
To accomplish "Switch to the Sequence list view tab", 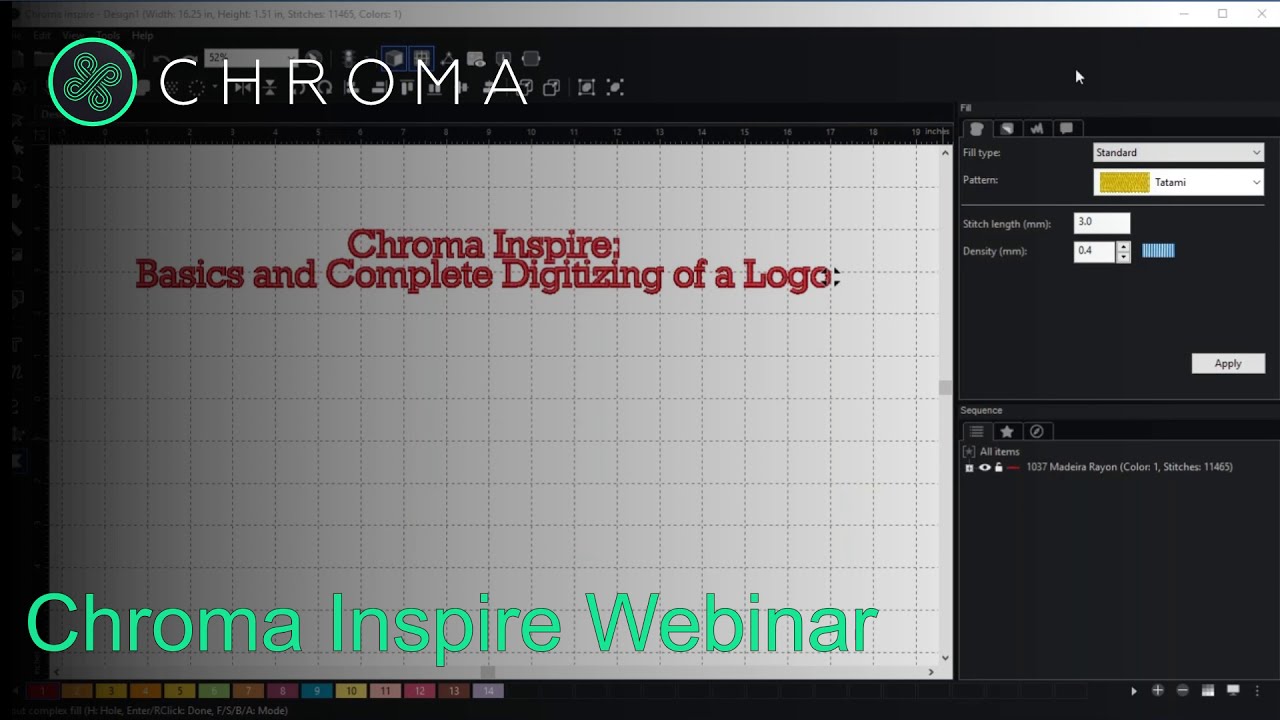I will pyautogui.click(x=977, y=431).
